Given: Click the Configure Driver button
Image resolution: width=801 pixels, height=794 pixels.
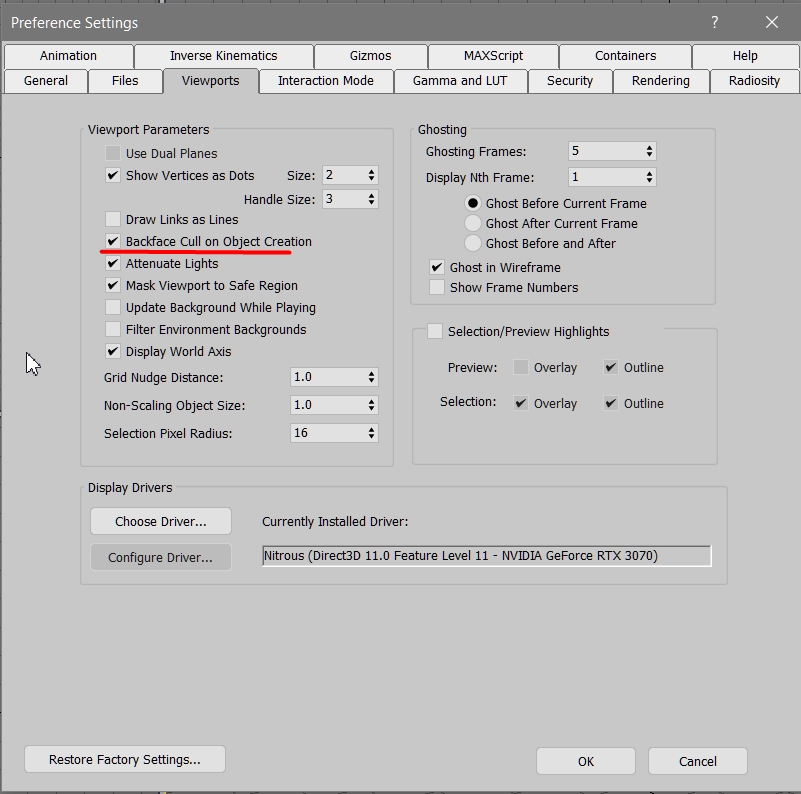Looking at the screenshot, I should point(161,557).
